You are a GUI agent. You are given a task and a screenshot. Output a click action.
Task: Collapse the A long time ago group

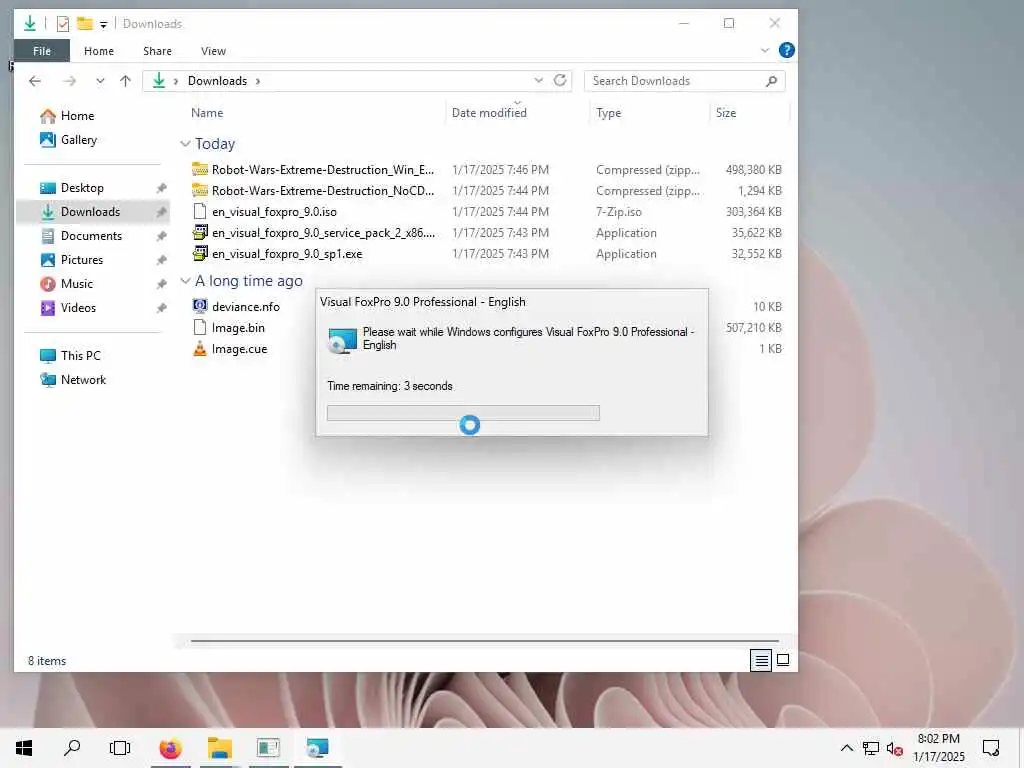(x=185, y=281)
